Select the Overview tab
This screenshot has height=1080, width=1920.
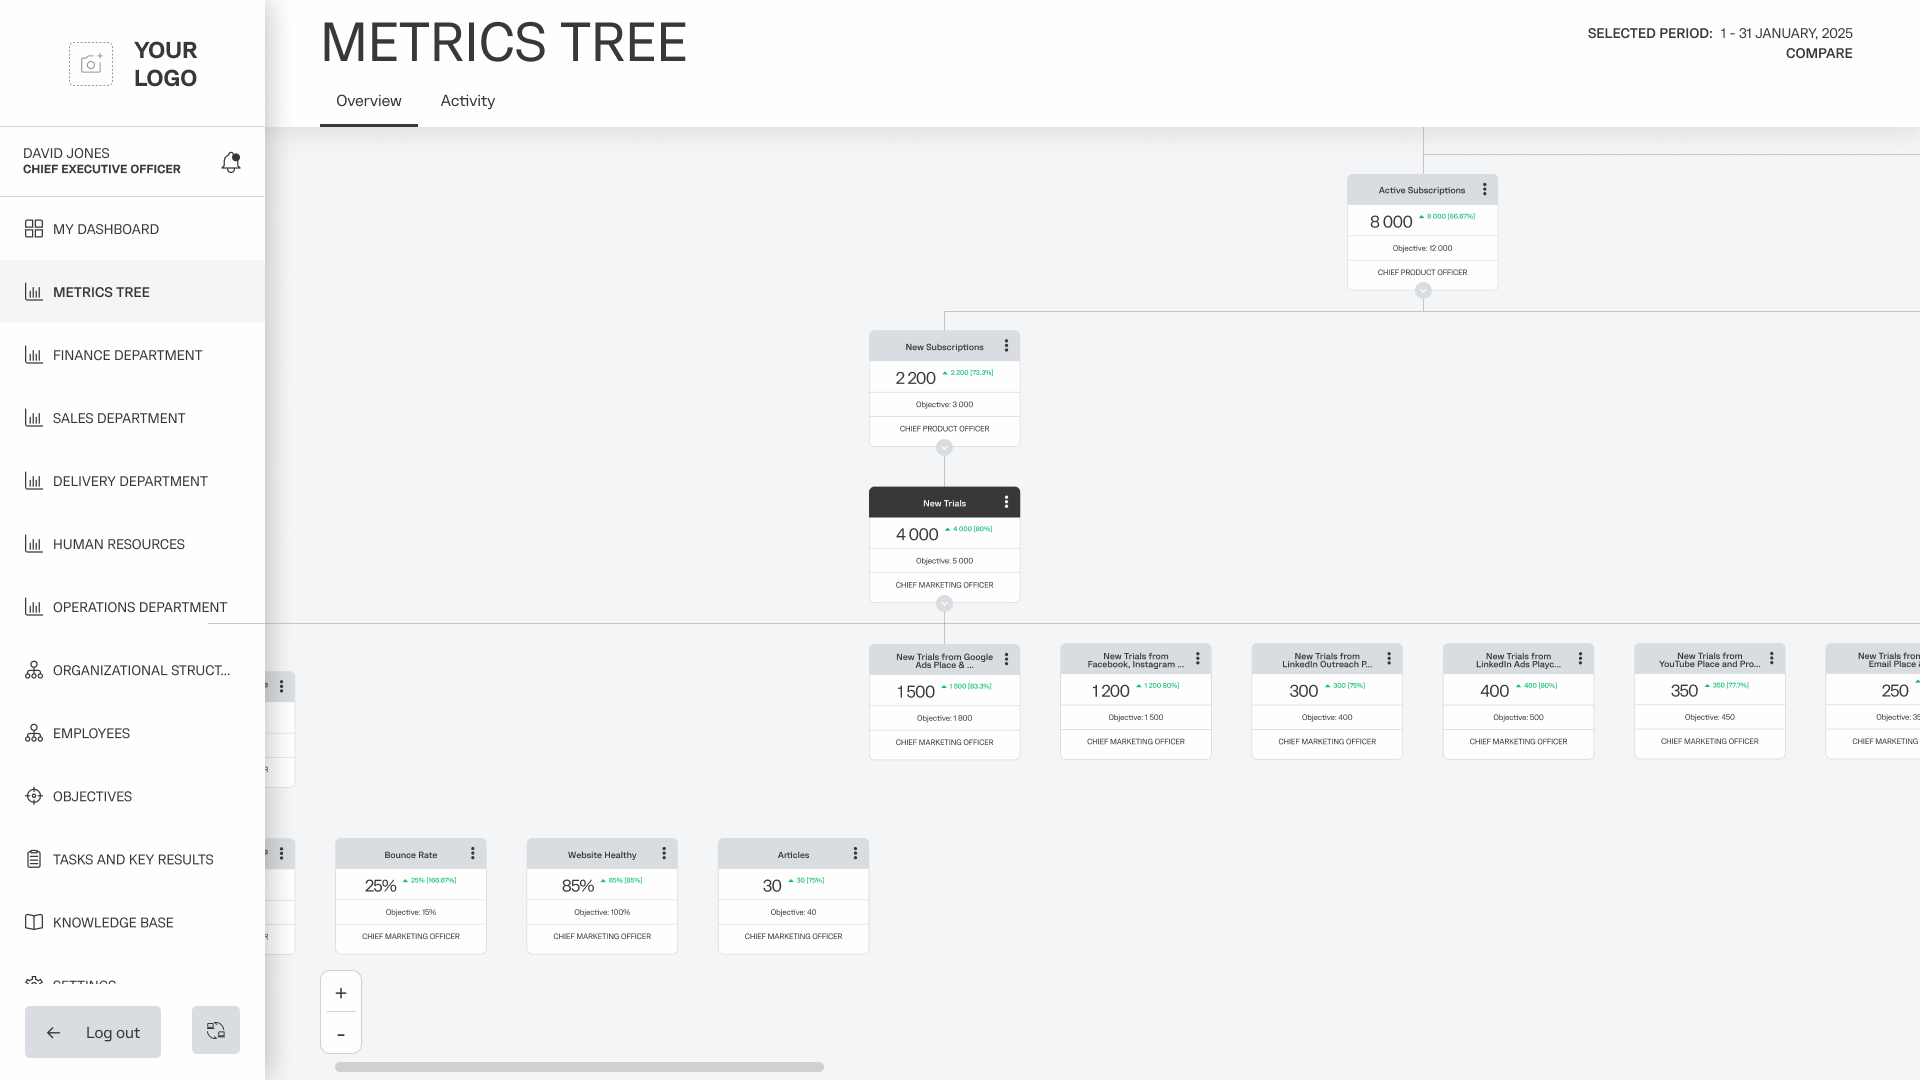[x=368, y=101]
